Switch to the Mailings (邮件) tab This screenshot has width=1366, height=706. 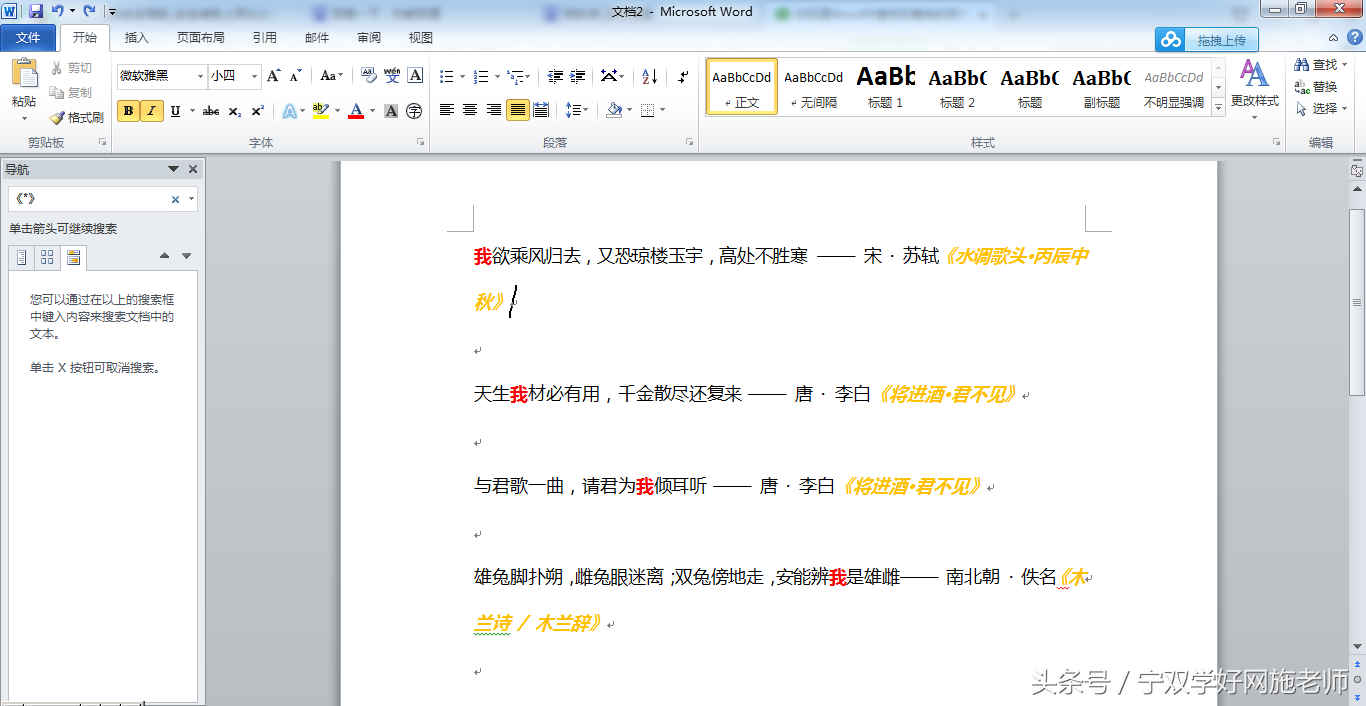(x=317, y=38)
